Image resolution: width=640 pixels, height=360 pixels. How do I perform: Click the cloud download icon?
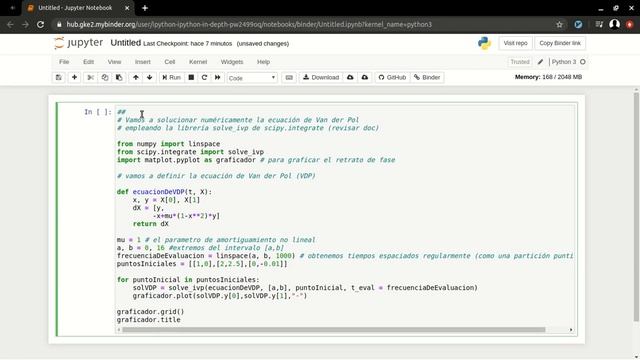click(x=350, y=78)
